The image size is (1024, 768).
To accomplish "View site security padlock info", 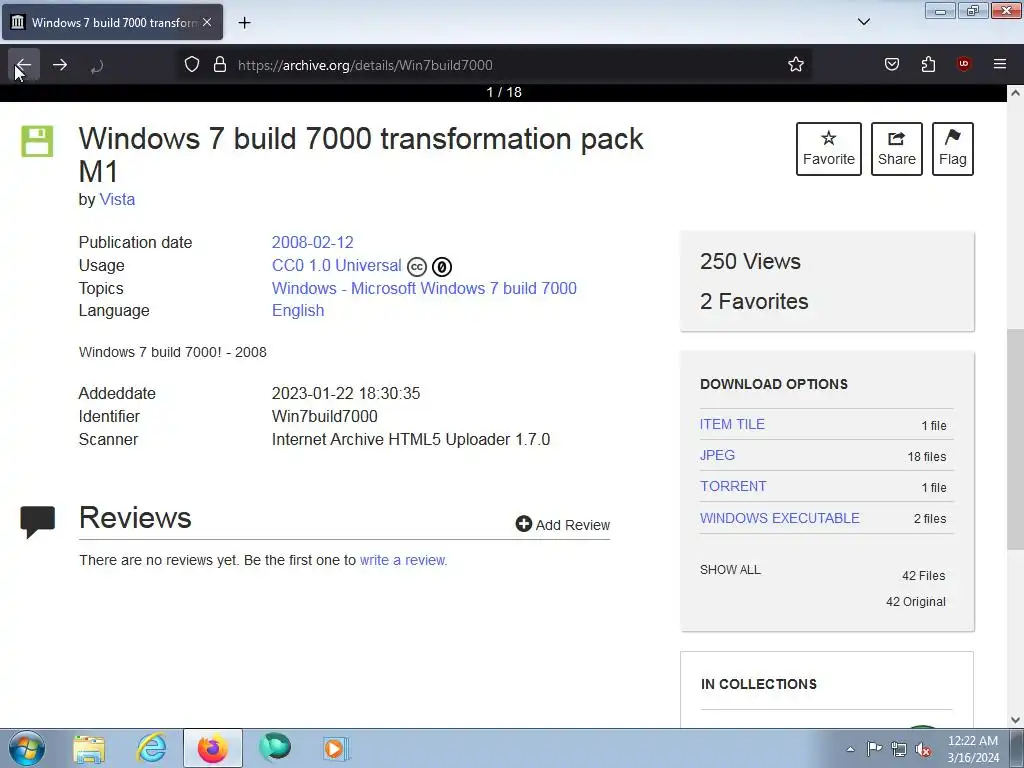I will click(220, 65).
